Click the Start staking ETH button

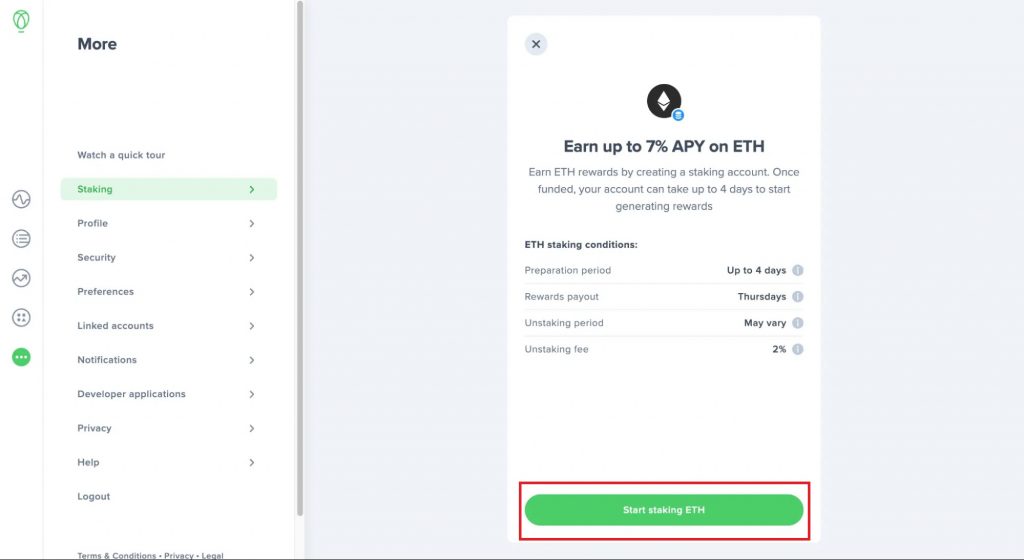click(x=664, y=510)
